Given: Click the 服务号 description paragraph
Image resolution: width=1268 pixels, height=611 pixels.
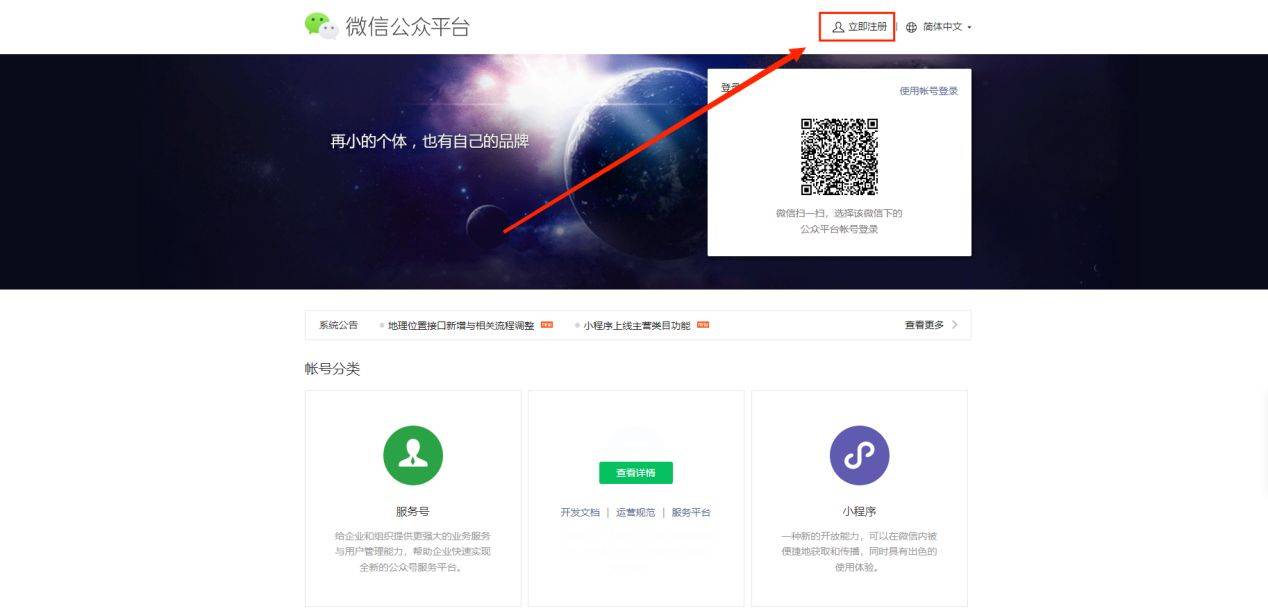Looking at the screenshot, I should coord(413,551).
